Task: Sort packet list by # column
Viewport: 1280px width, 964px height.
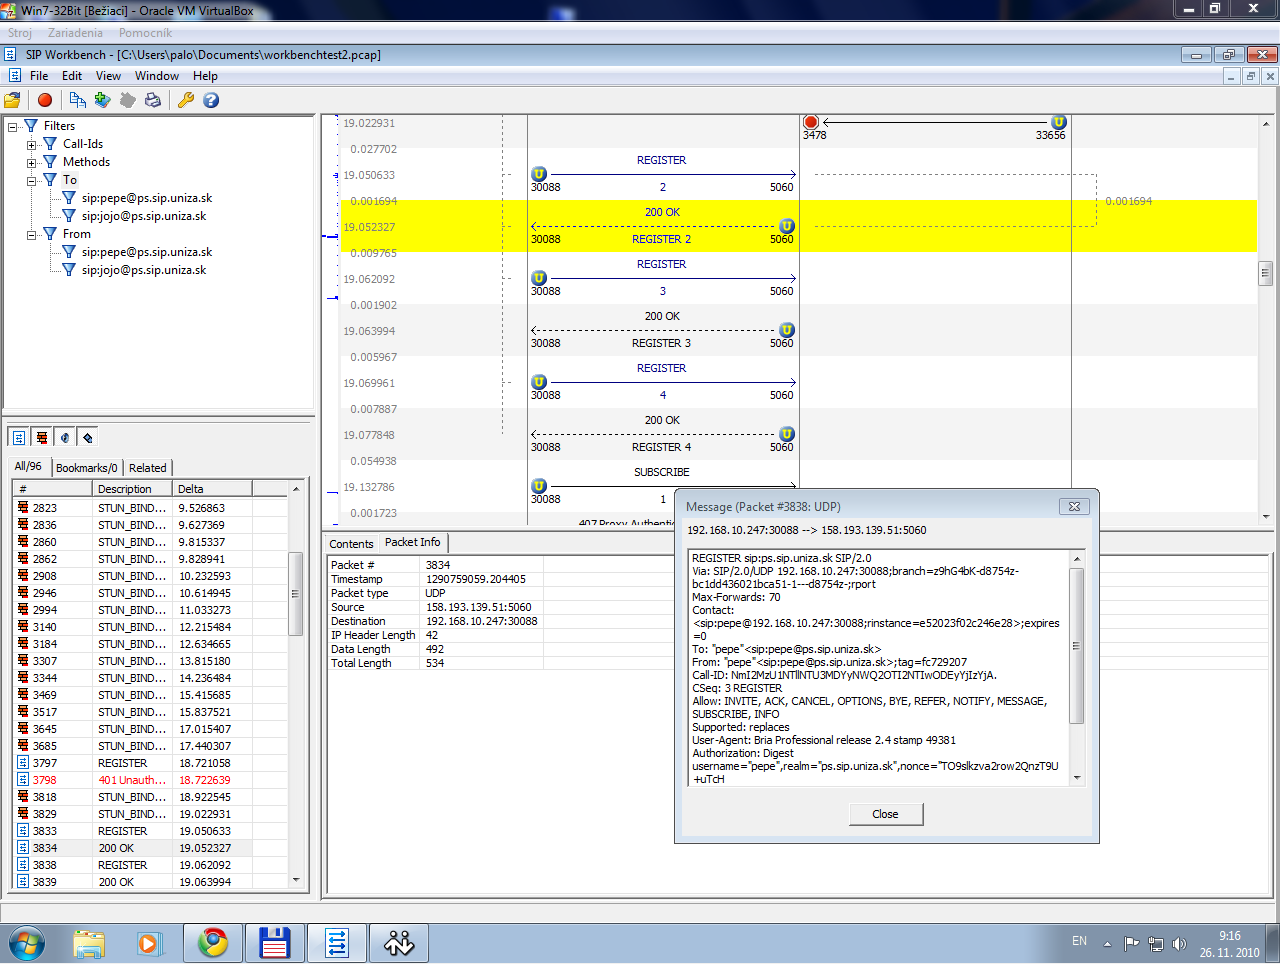Action: pos(52,489)
